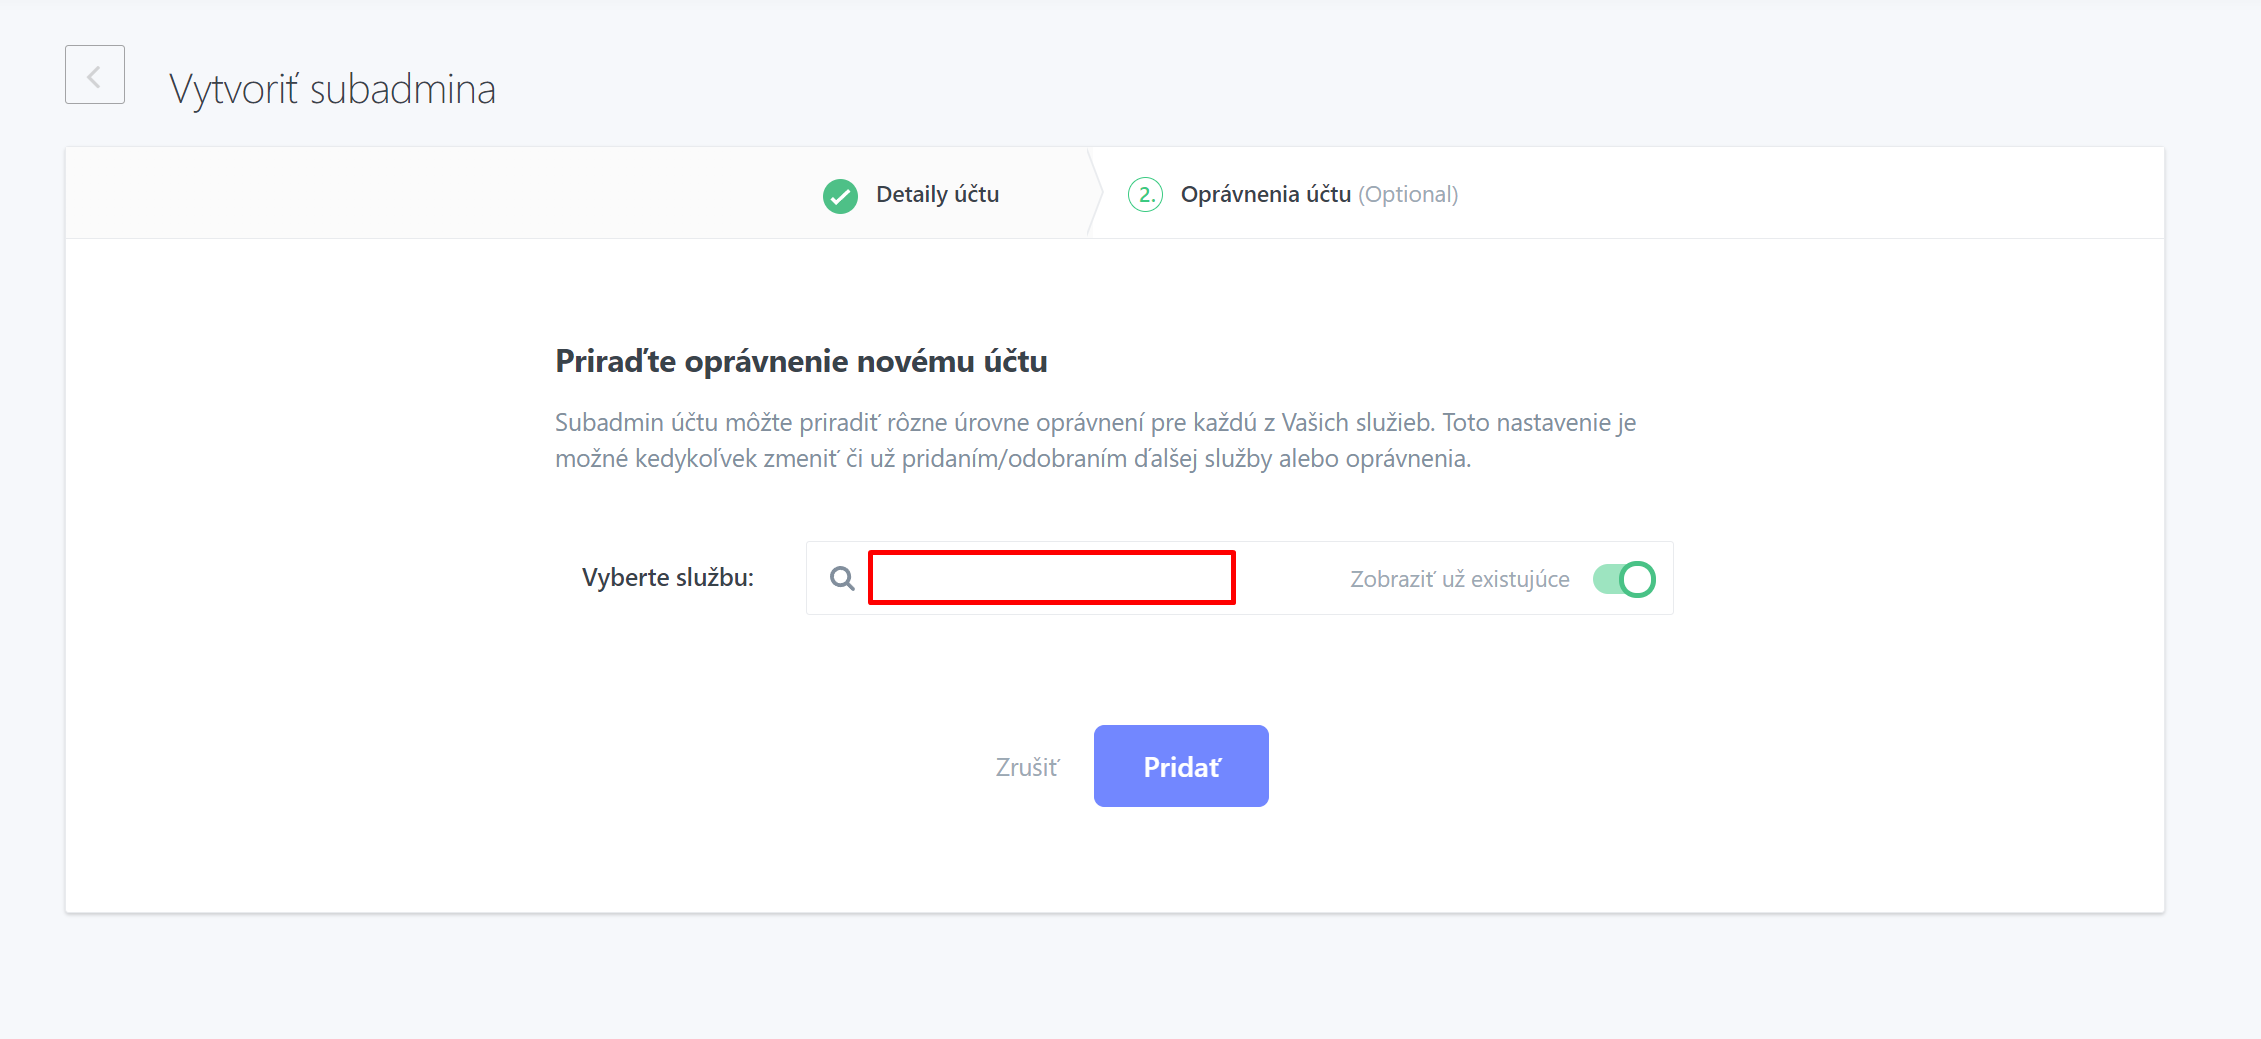Screen dimensions: 2261x1039
Task: Click the circled step number 2 icon
Action: [x=1145, y=194]
